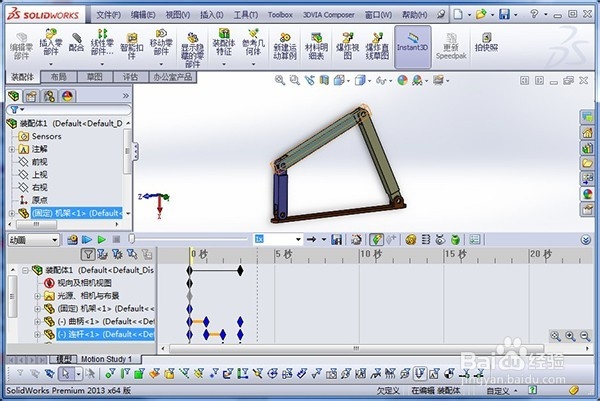Open DisplayManager tab icon
This screenshot has width=600, height=401.
pyautogui.click(x=67, y=96)
